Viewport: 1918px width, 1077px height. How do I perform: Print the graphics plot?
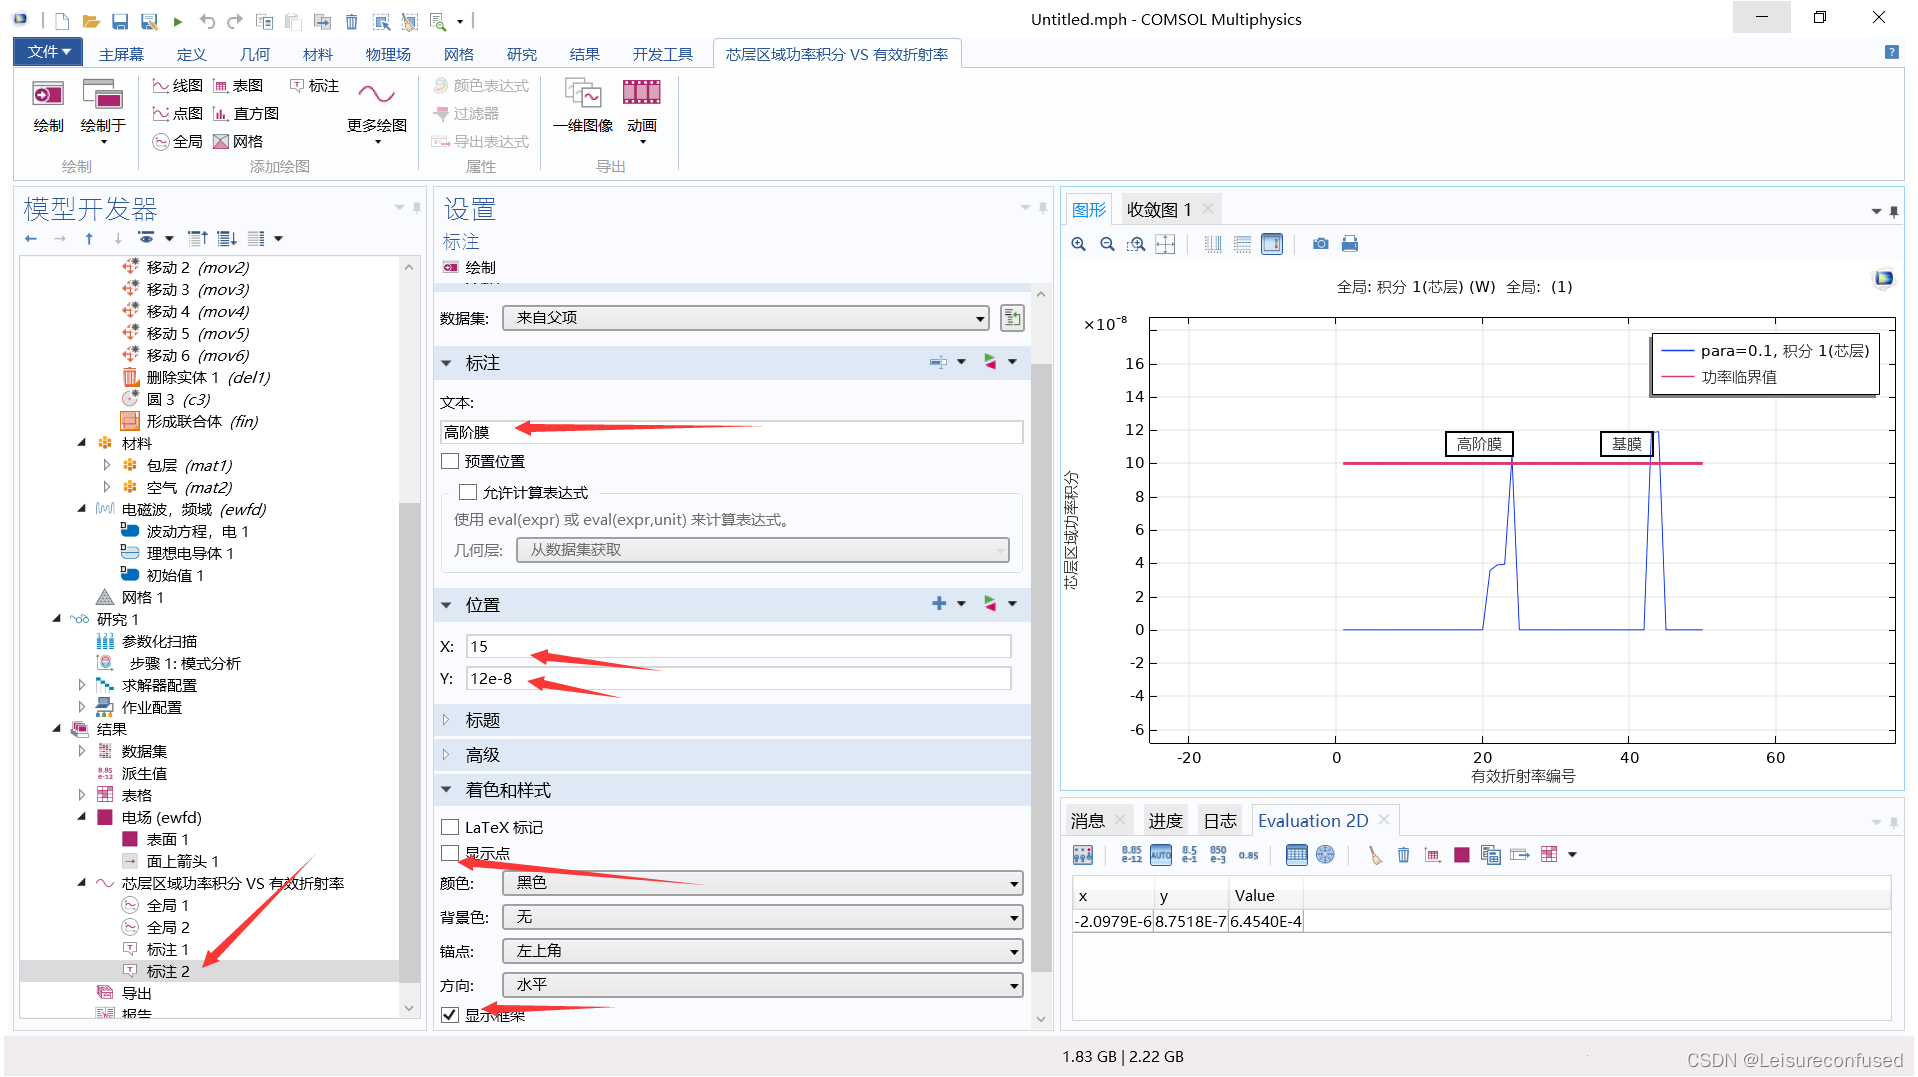pyautogui.click(x=1350, y=244)
